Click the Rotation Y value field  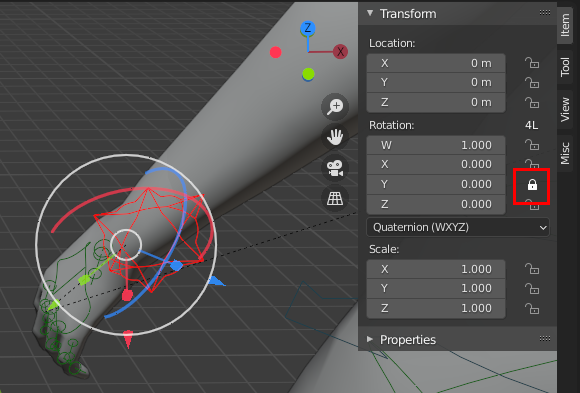436,184
